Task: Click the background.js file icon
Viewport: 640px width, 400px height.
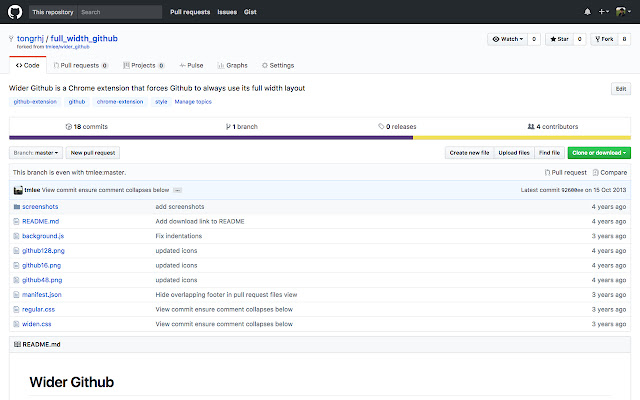Action: (16, 236)
